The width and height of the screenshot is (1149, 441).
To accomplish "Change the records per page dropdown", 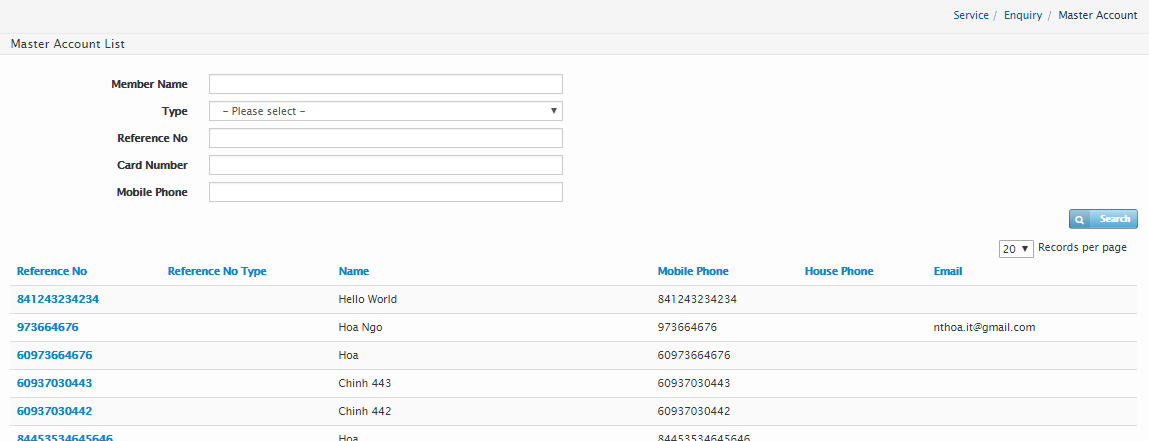I will pos(1015,249).
